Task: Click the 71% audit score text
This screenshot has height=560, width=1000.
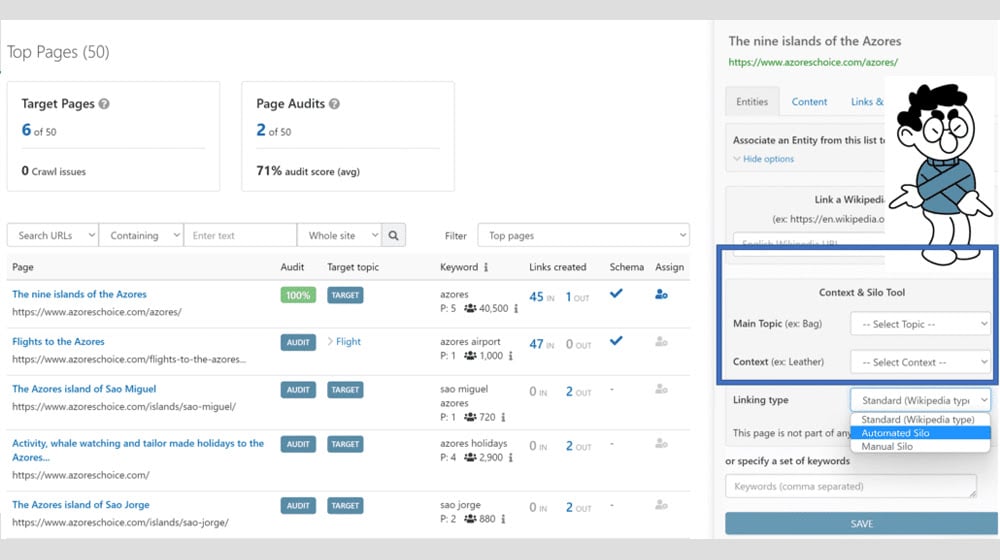Action: tap(308, 171)
